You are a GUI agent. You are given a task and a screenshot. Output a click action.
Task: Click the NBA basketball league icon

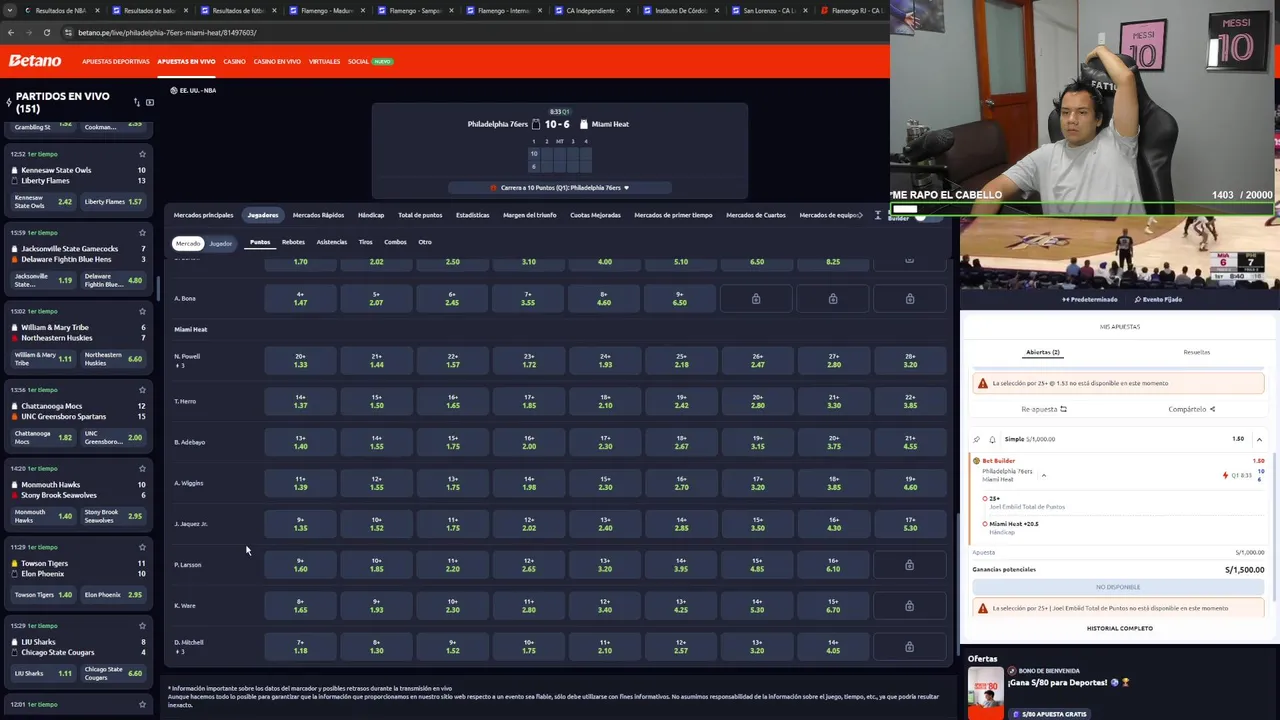(173, 90)
